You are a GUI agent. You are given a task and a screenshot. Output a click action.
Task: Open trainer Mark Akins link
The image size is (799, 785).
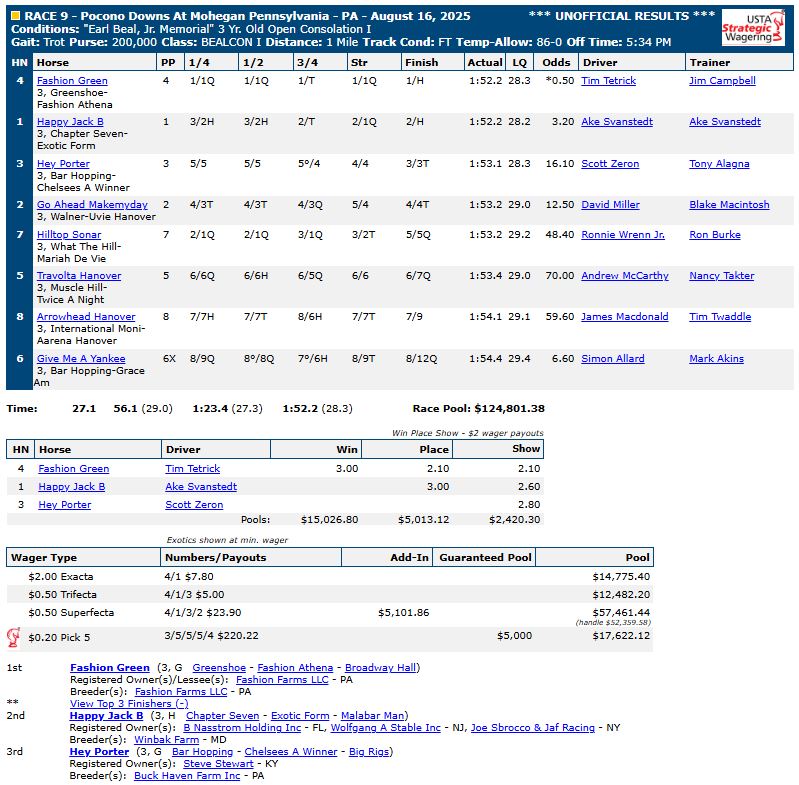click(x=716, y=359)
